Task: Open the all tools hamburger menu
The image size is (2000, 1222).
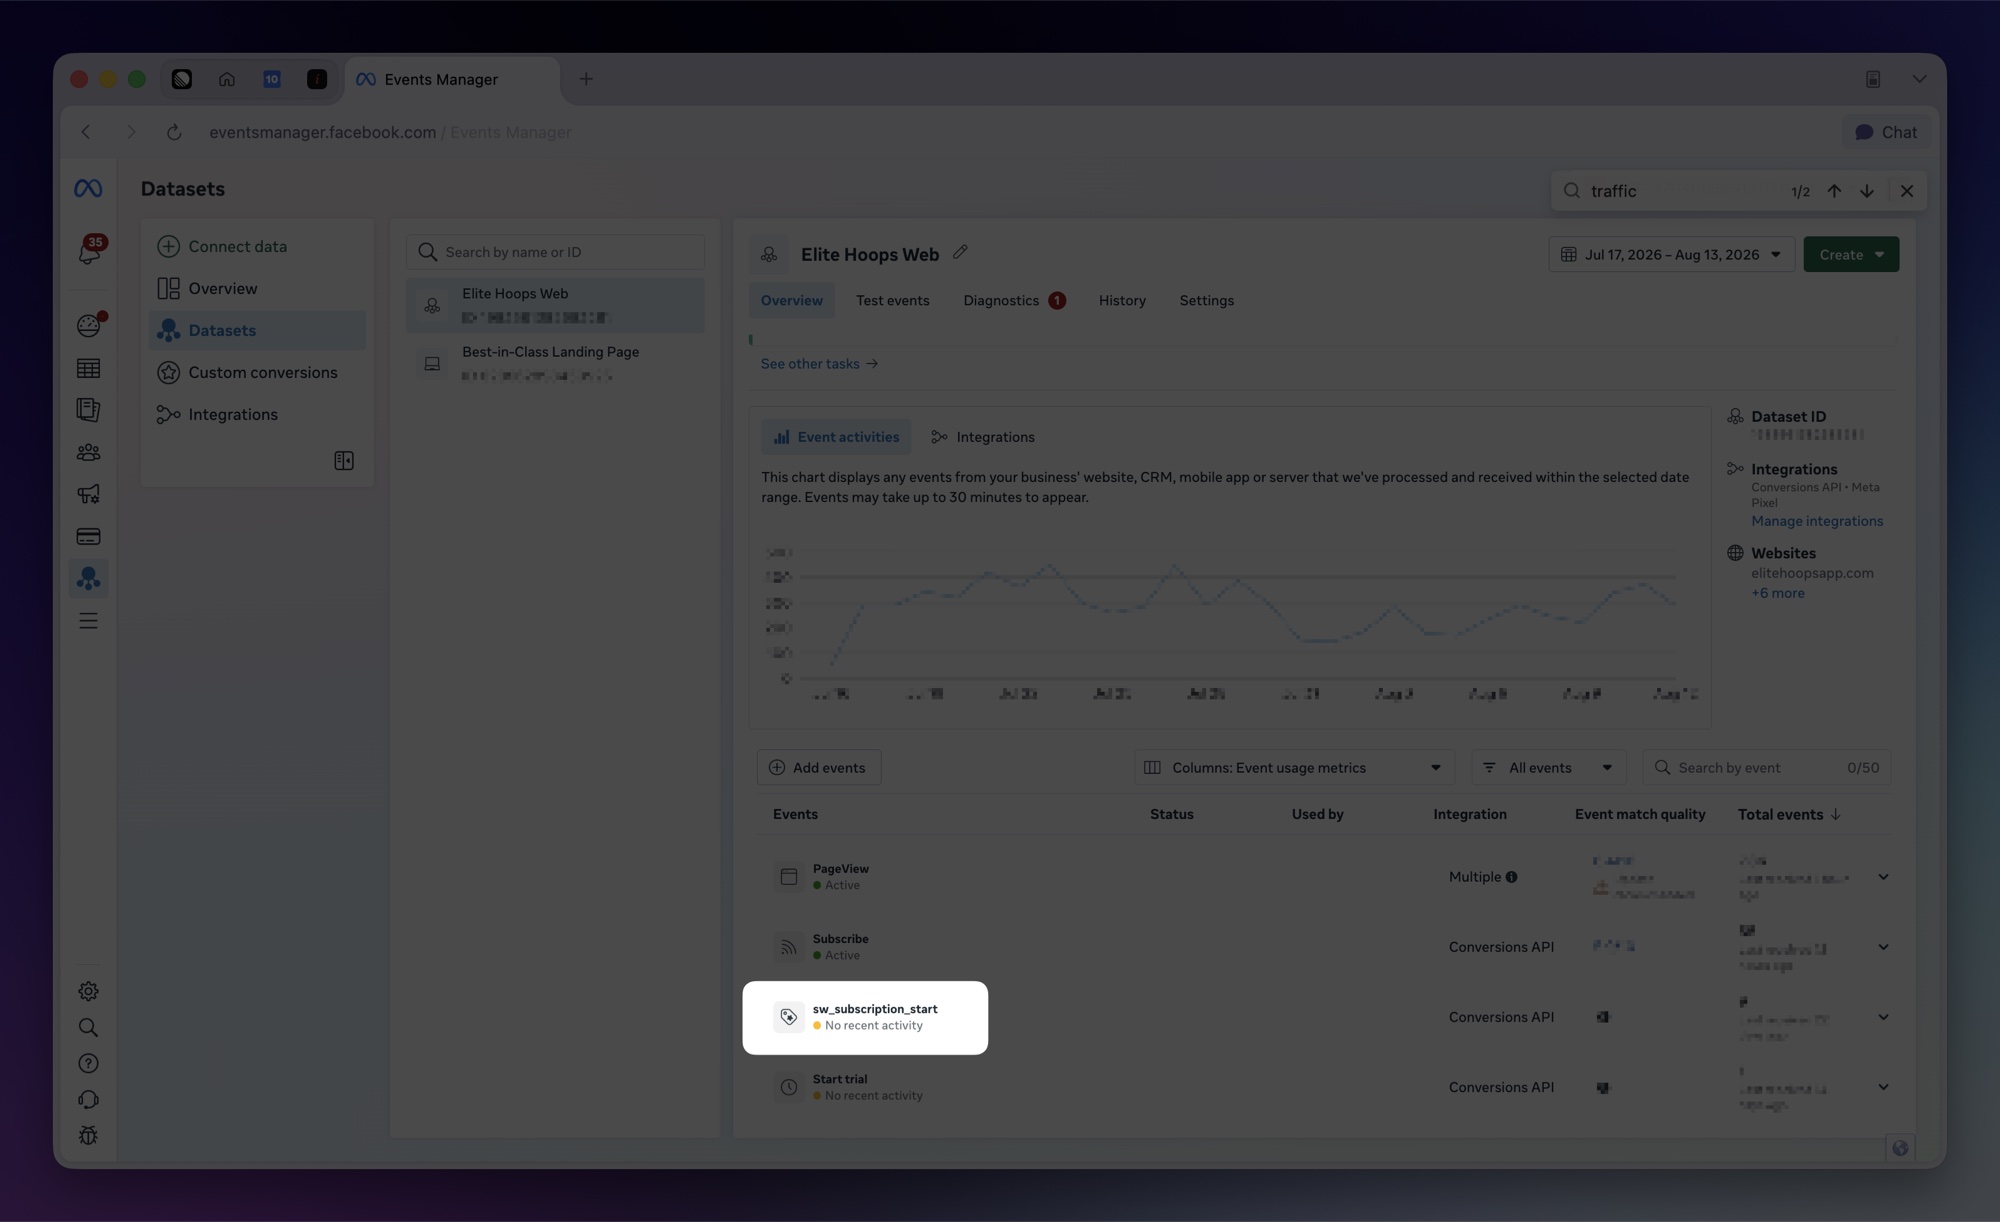Action: click(88, 620)
